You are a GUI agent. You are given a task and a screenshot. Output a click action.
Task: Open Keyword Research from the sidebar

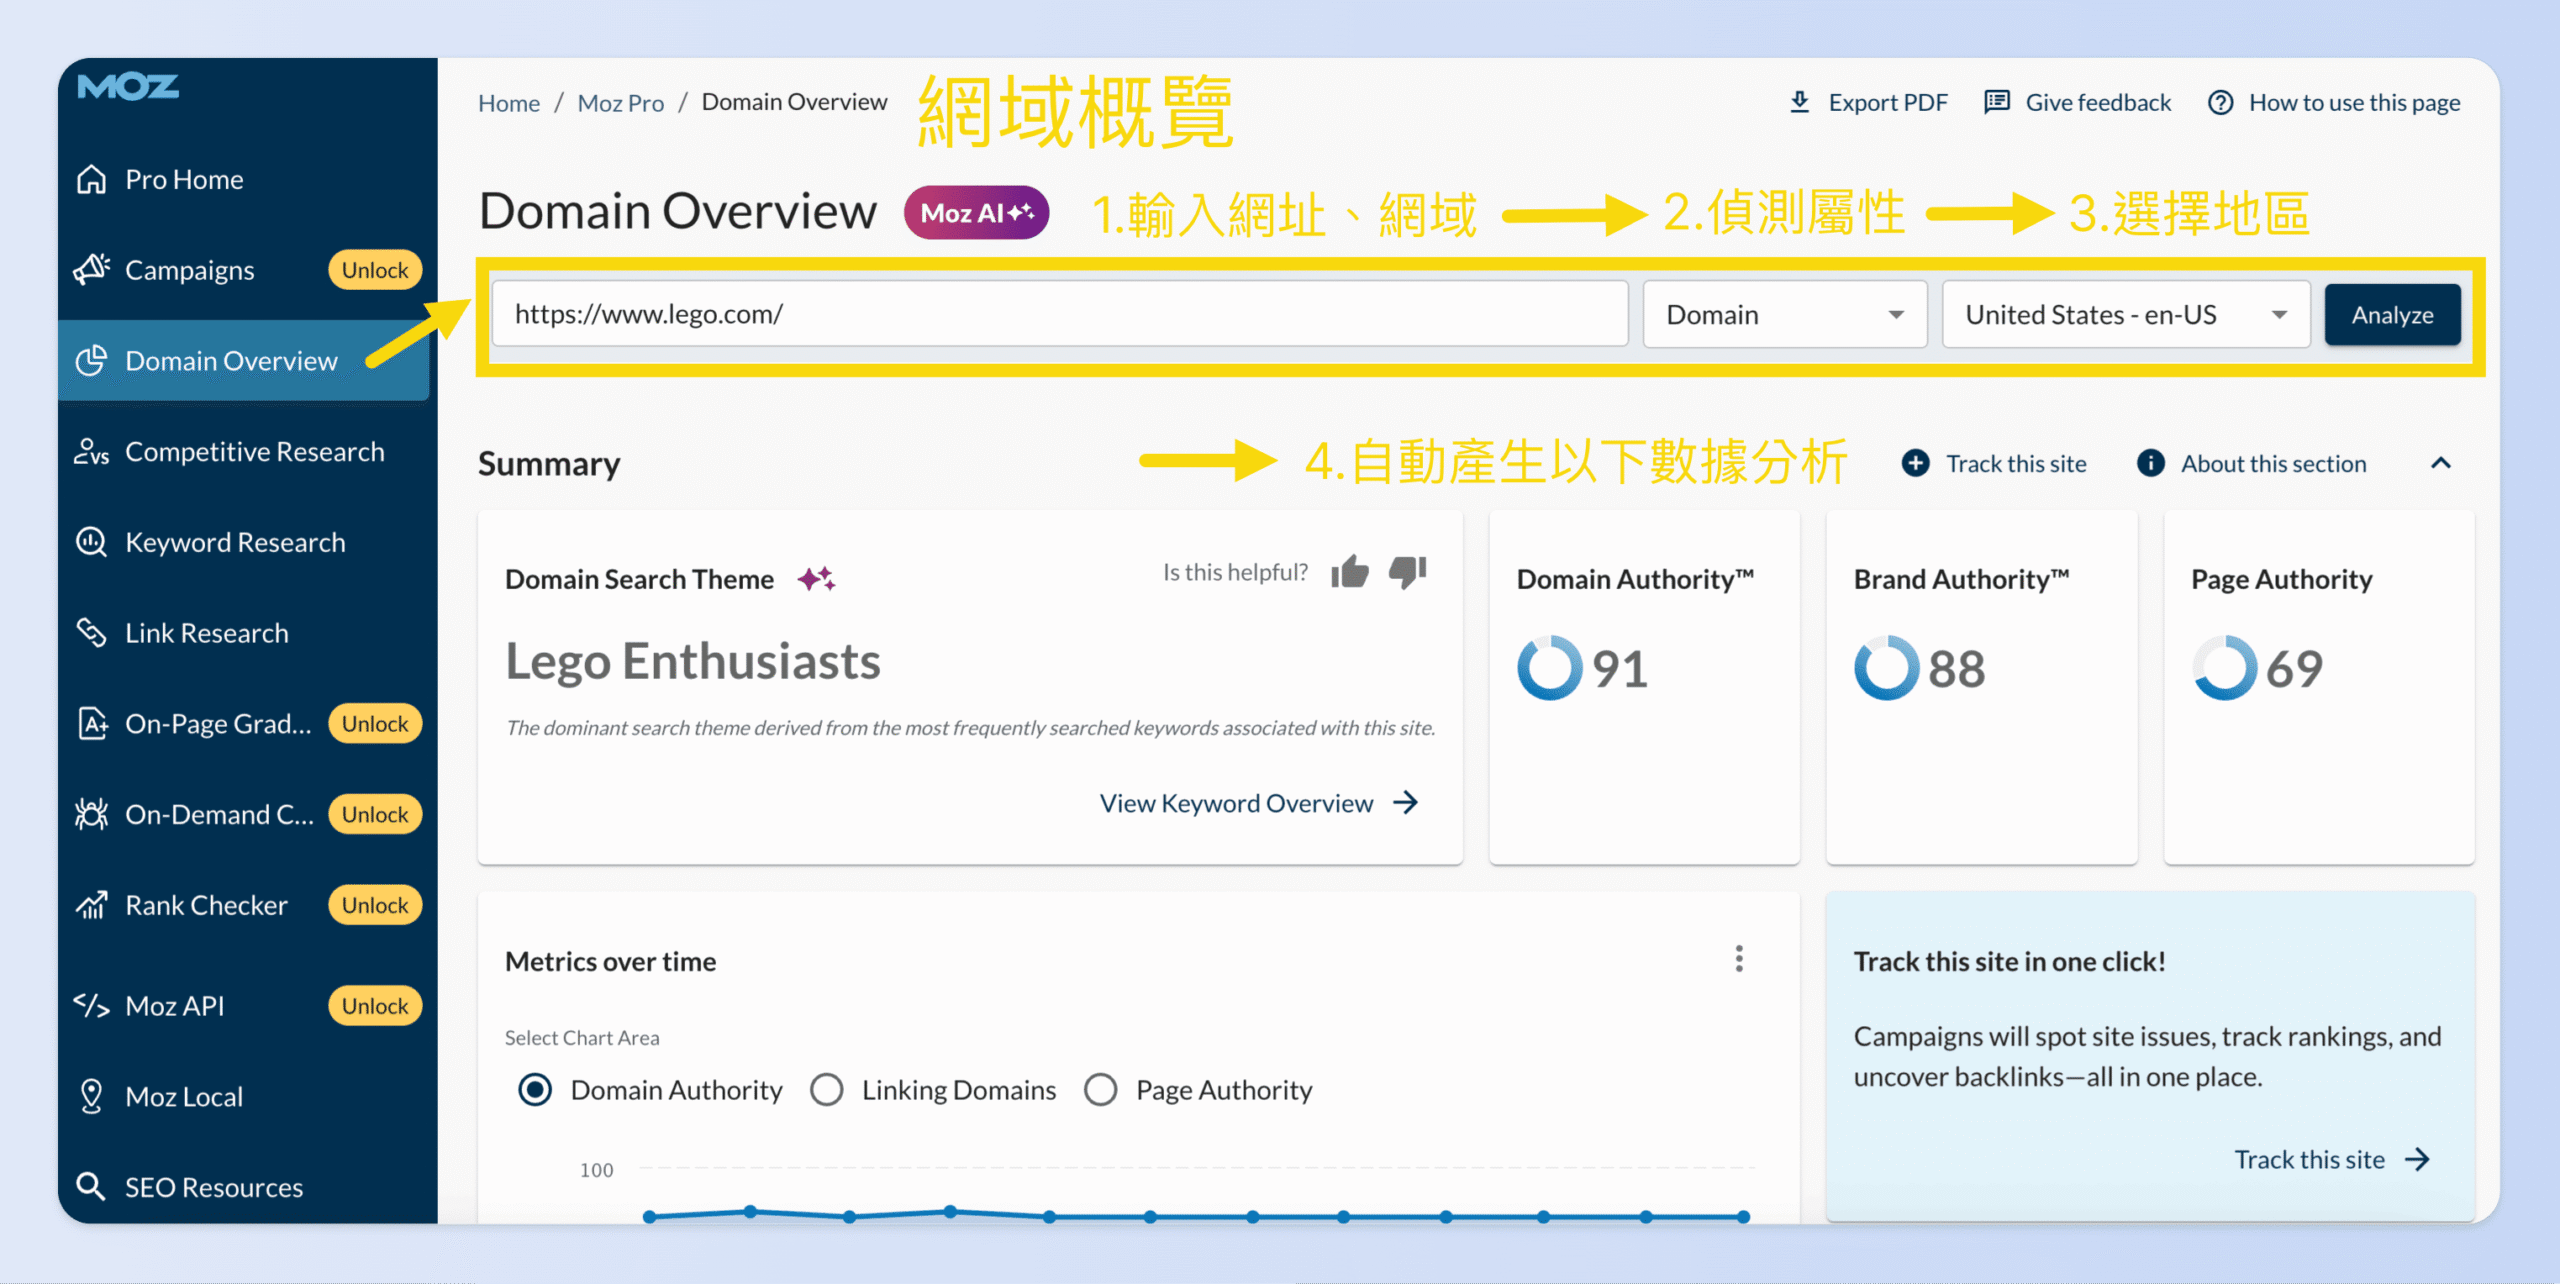point(234,541)
